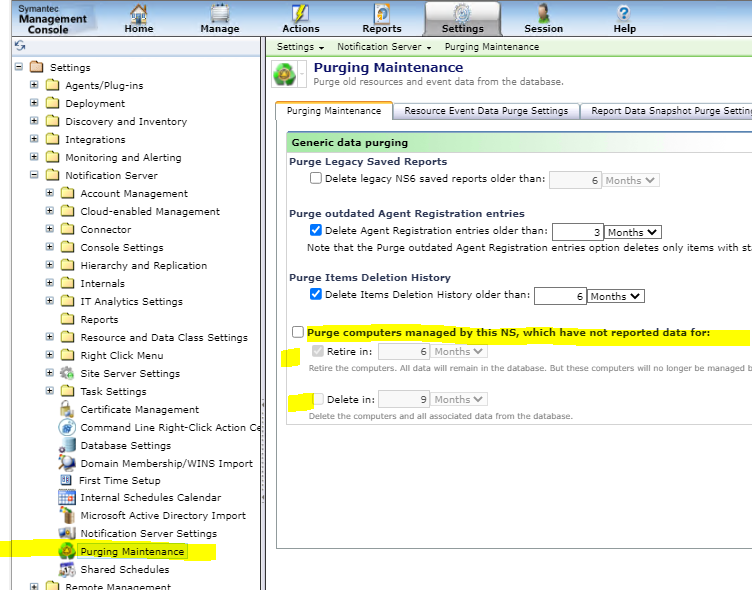Open the Help menu icon
Image resolution: width=752 pixels, height=590 pixels.
click(624, 13)
